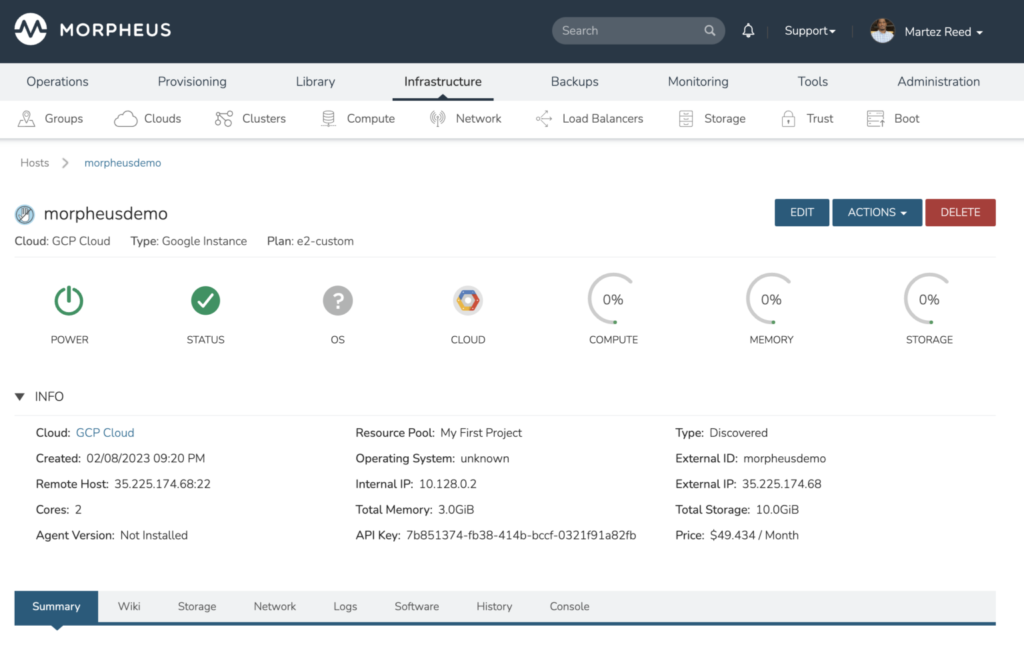The image size is (1024, 649).
Task: Click the Total Storage value 10.0GiB
Action: pos(777,510)
